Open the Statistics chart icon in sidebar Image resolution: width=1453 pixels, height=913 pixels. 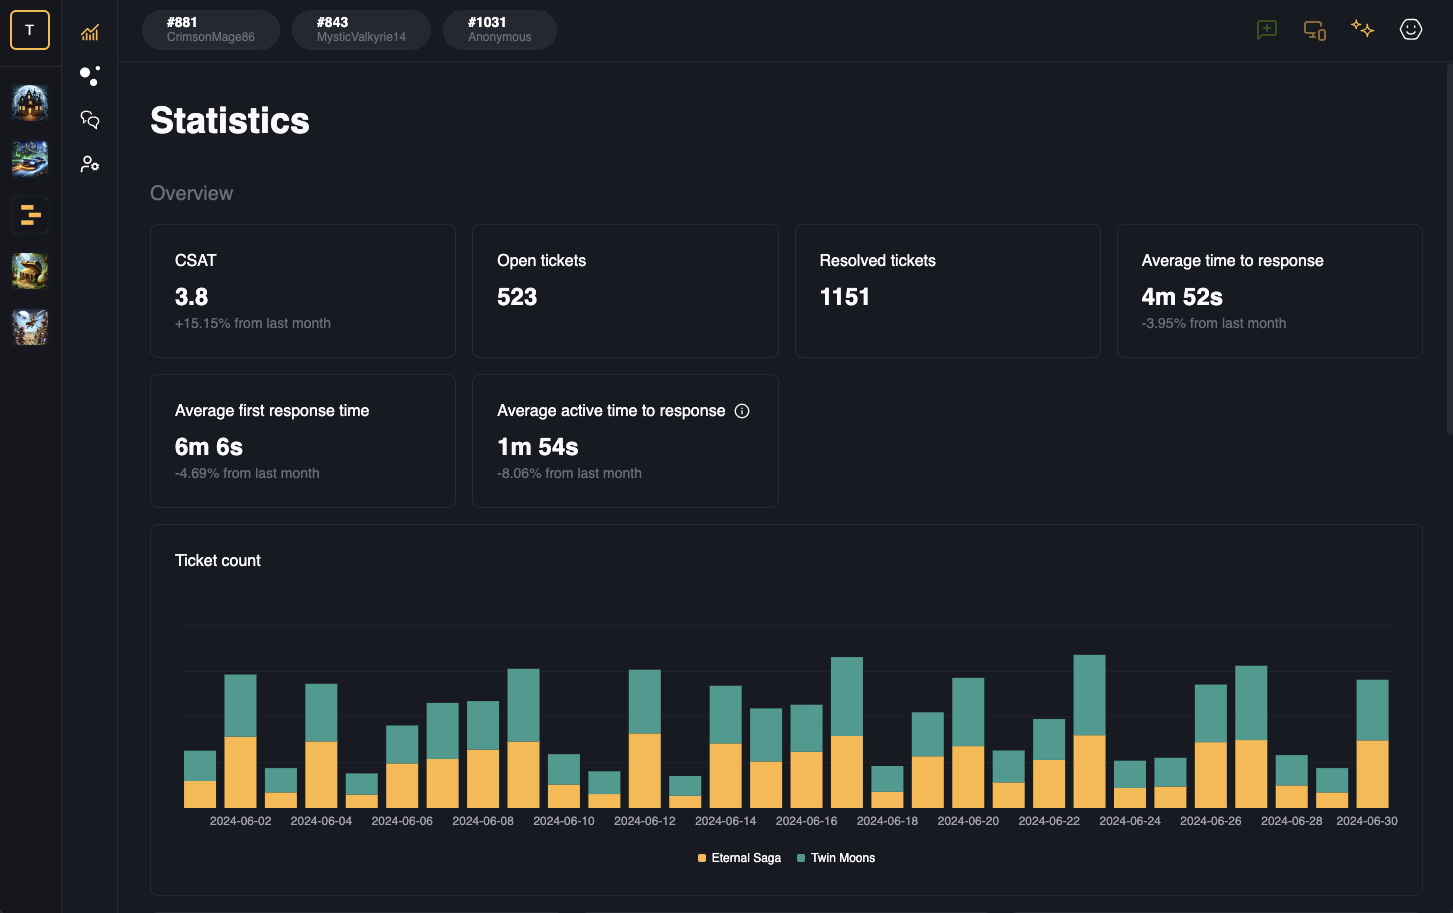click(x=90, y=33)
